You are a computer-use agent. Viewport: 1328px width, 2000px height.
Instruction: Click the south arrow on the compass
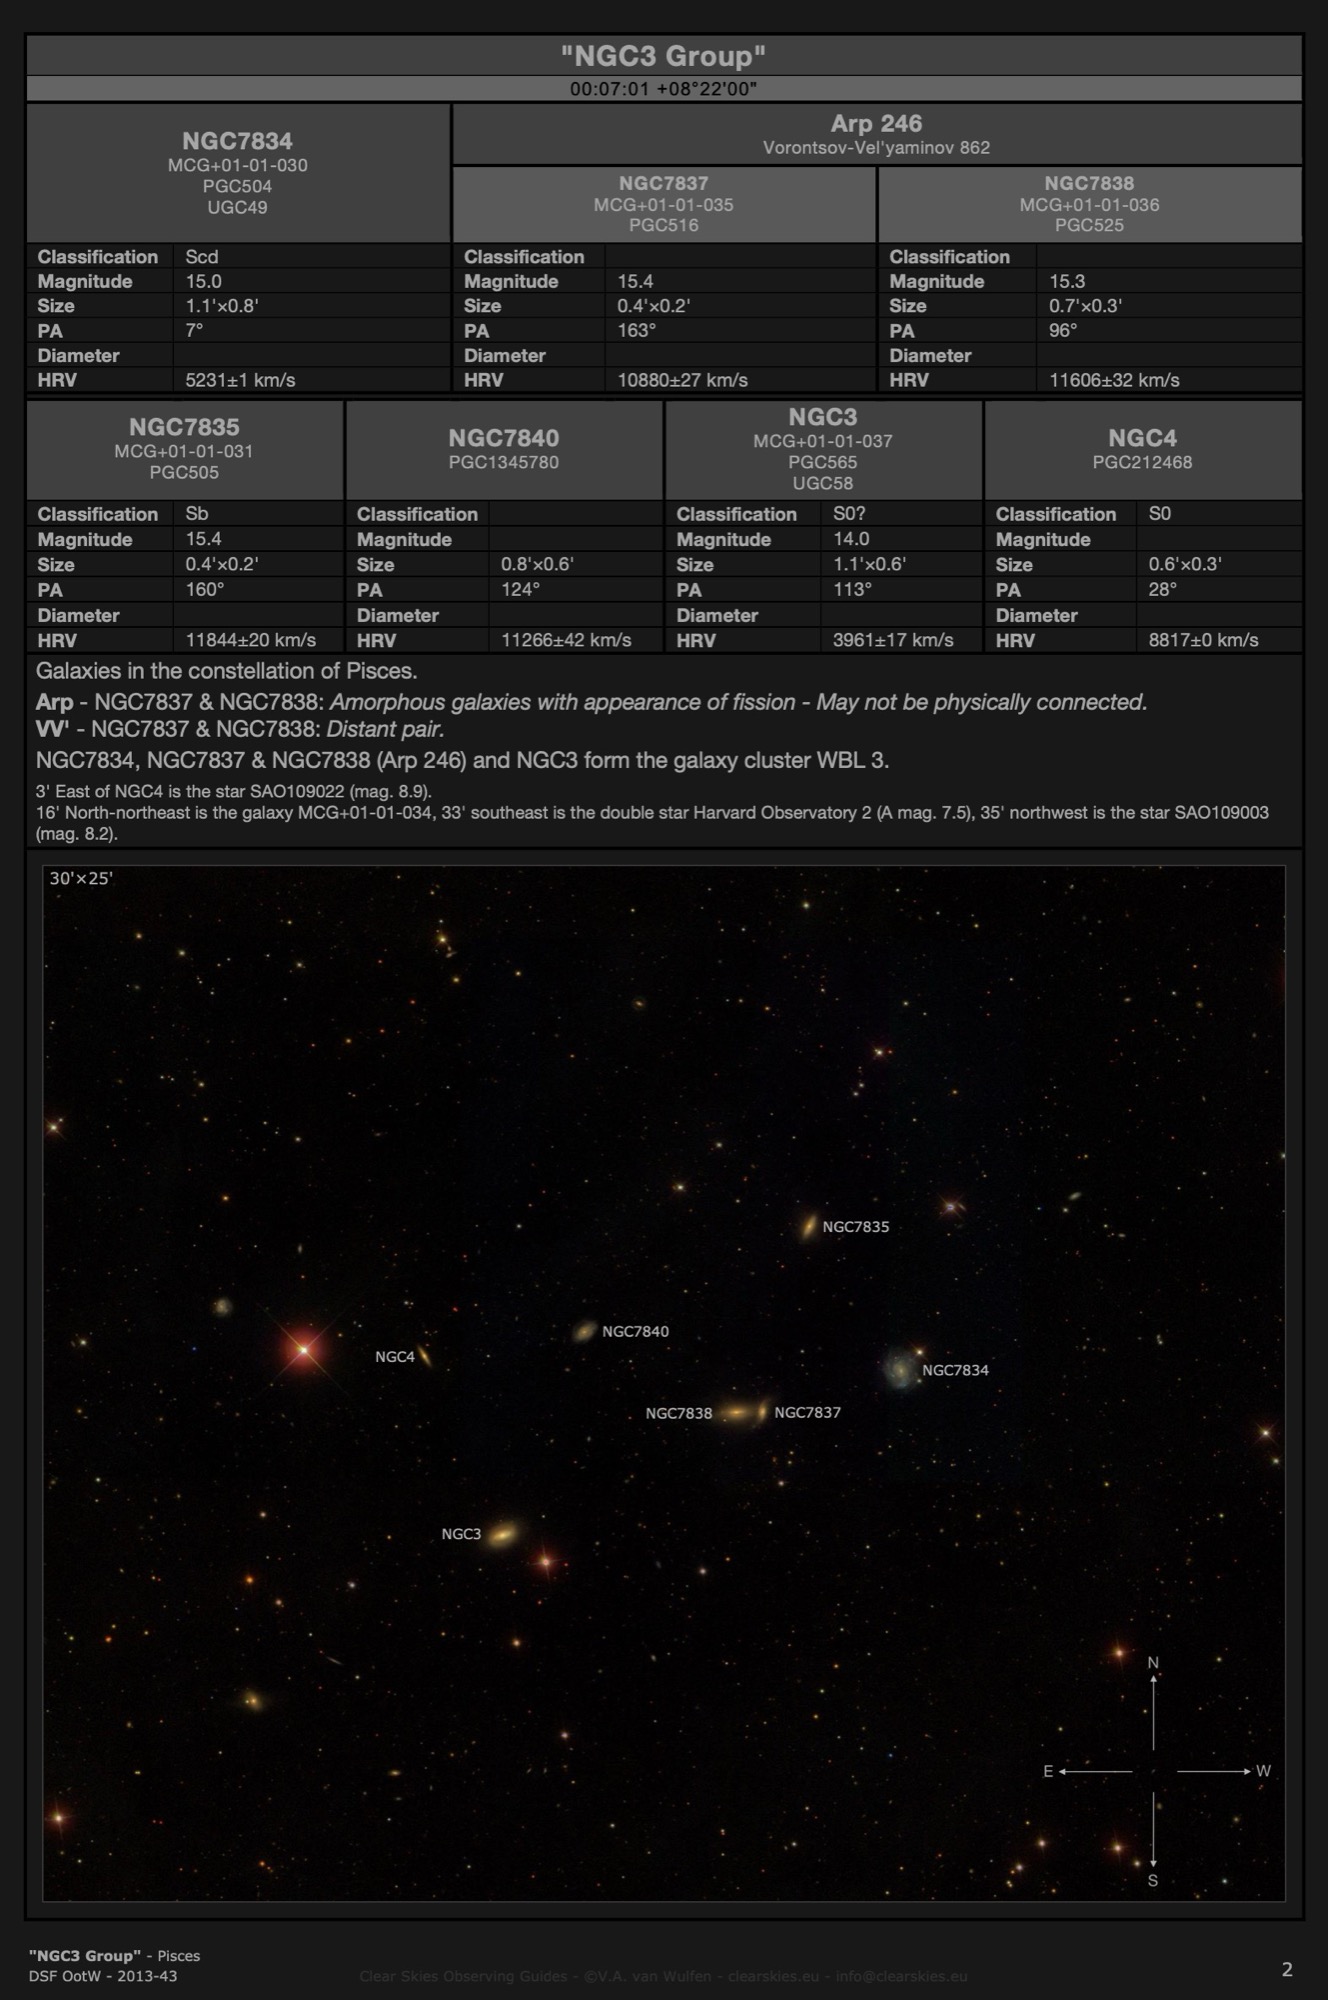(x=1153, y=1832)
